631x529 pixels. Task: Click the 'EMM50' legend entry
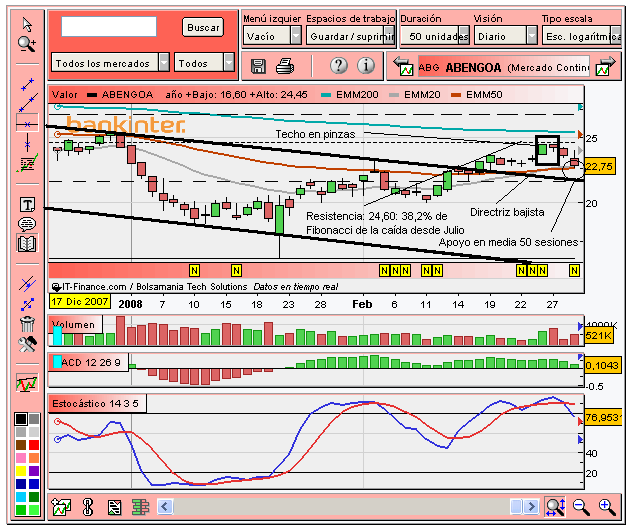pos(476,95)
